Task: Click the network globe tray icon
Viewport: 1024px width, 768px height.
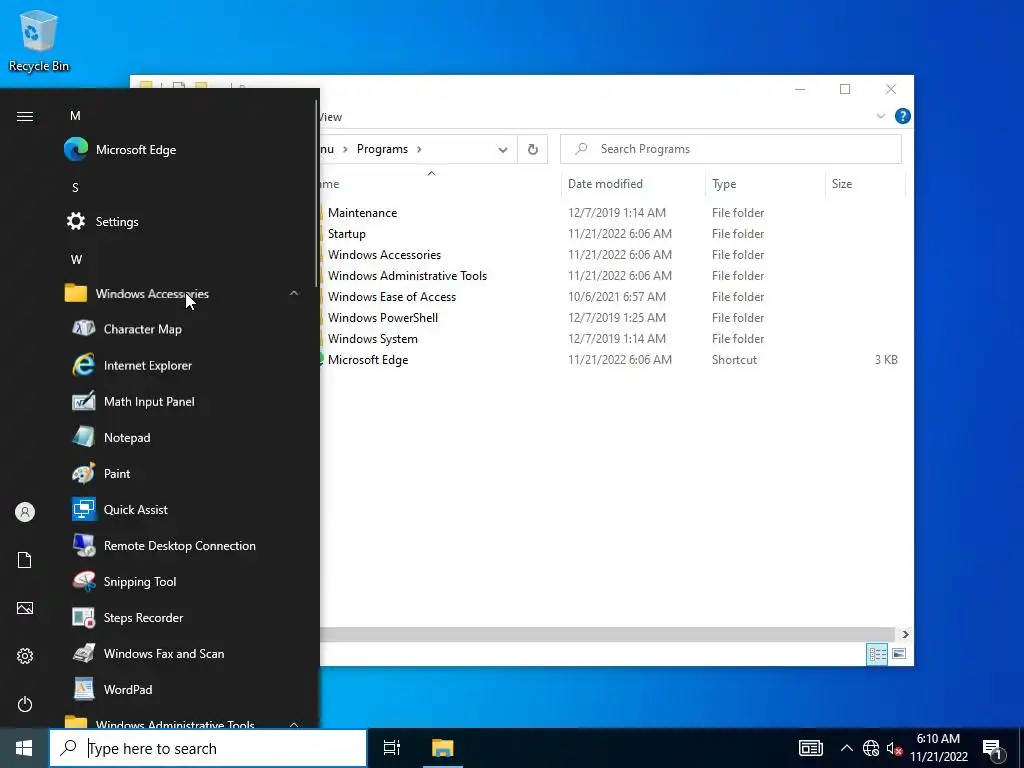Action: [x=871, y=748]
